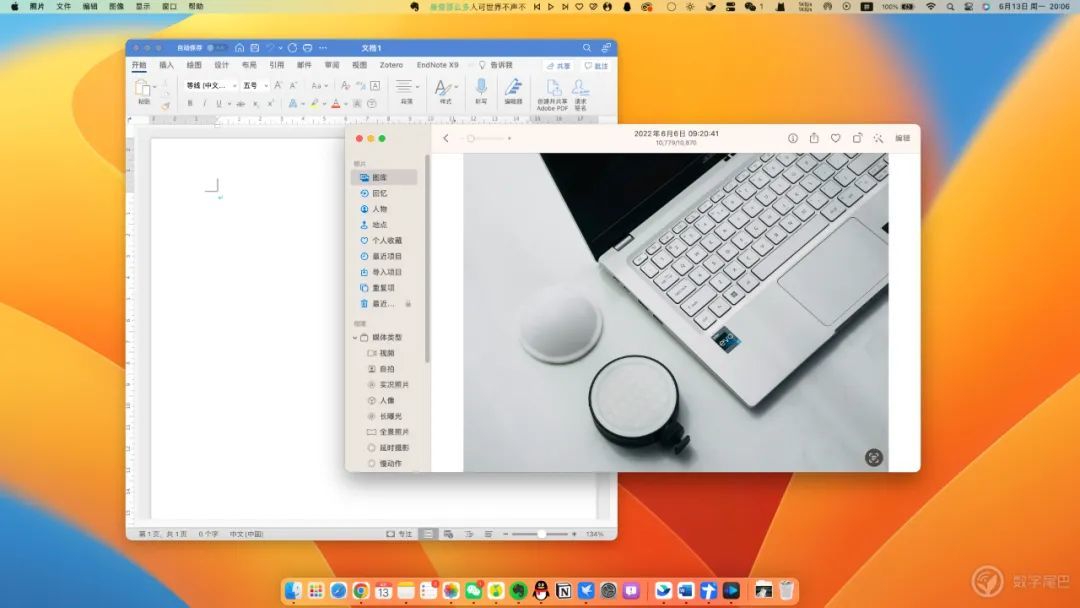Open WeChat from the Dock
The width and height of the screenshot is (1080, 608).
(473, 590)
